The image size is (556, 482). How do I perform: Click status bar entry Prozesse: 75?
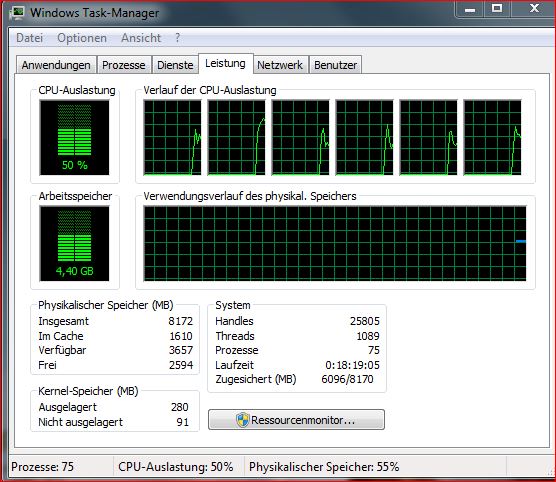[43, 467]
